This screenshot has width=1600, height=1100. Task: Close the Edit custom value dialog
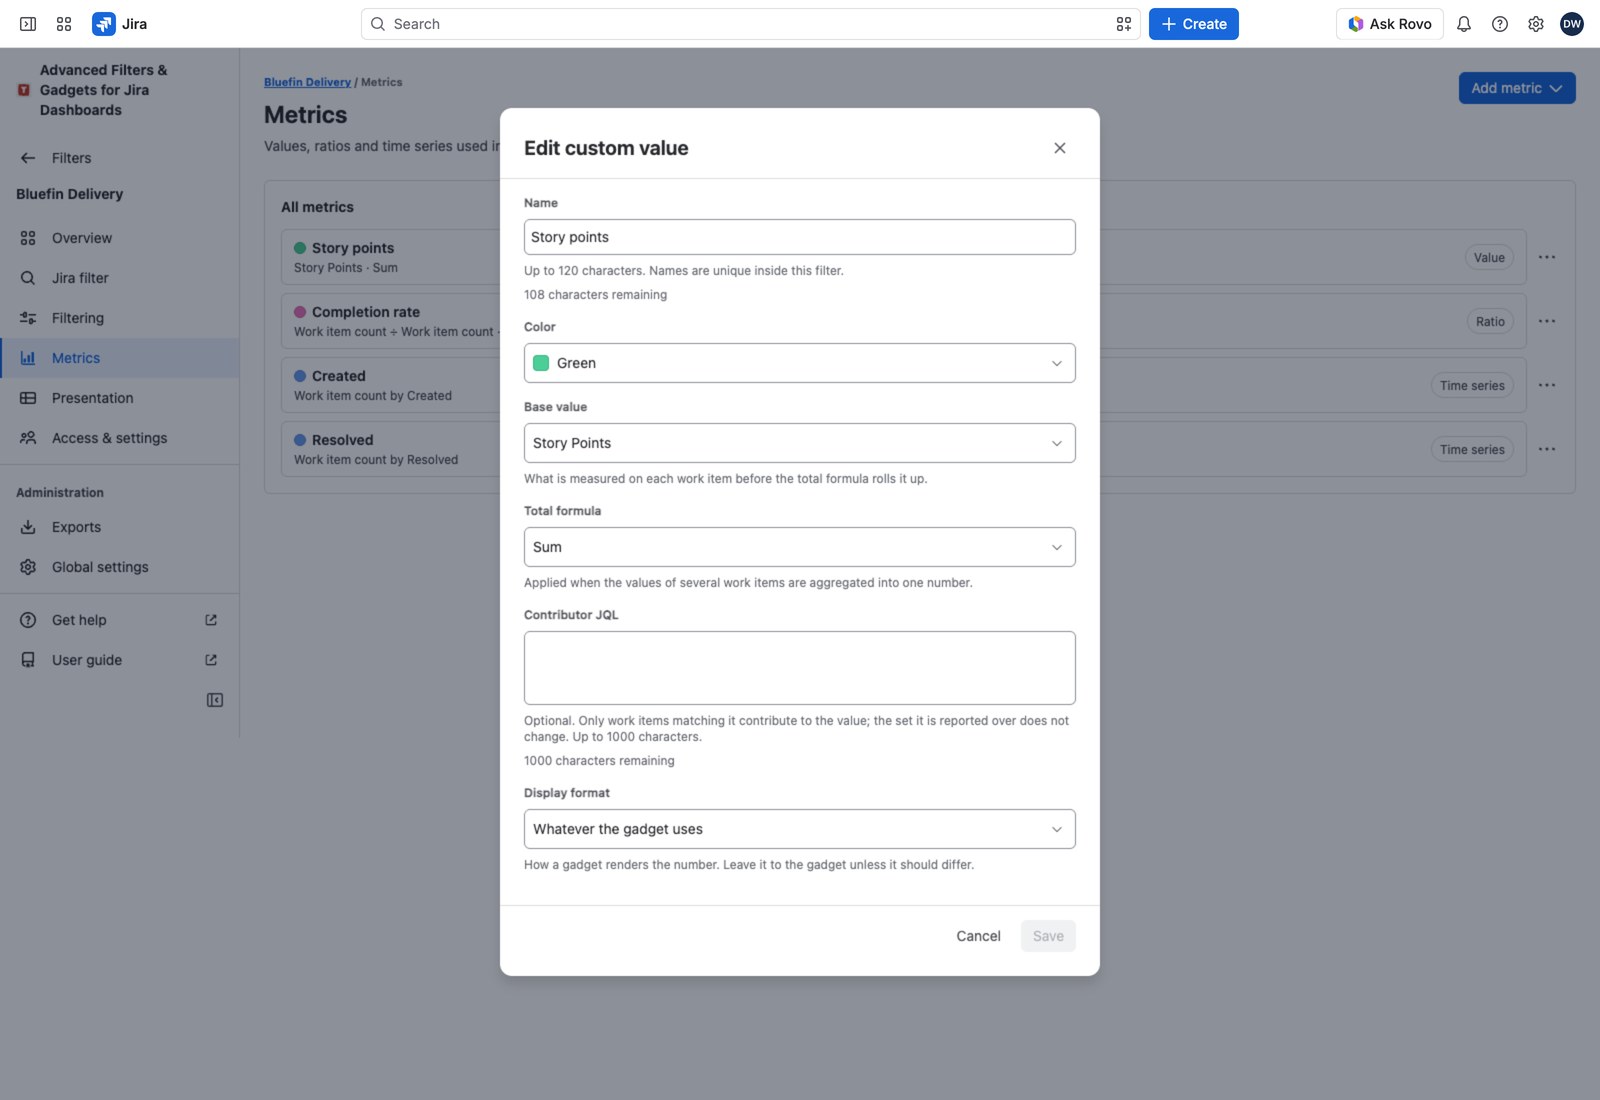(1060, 148)
